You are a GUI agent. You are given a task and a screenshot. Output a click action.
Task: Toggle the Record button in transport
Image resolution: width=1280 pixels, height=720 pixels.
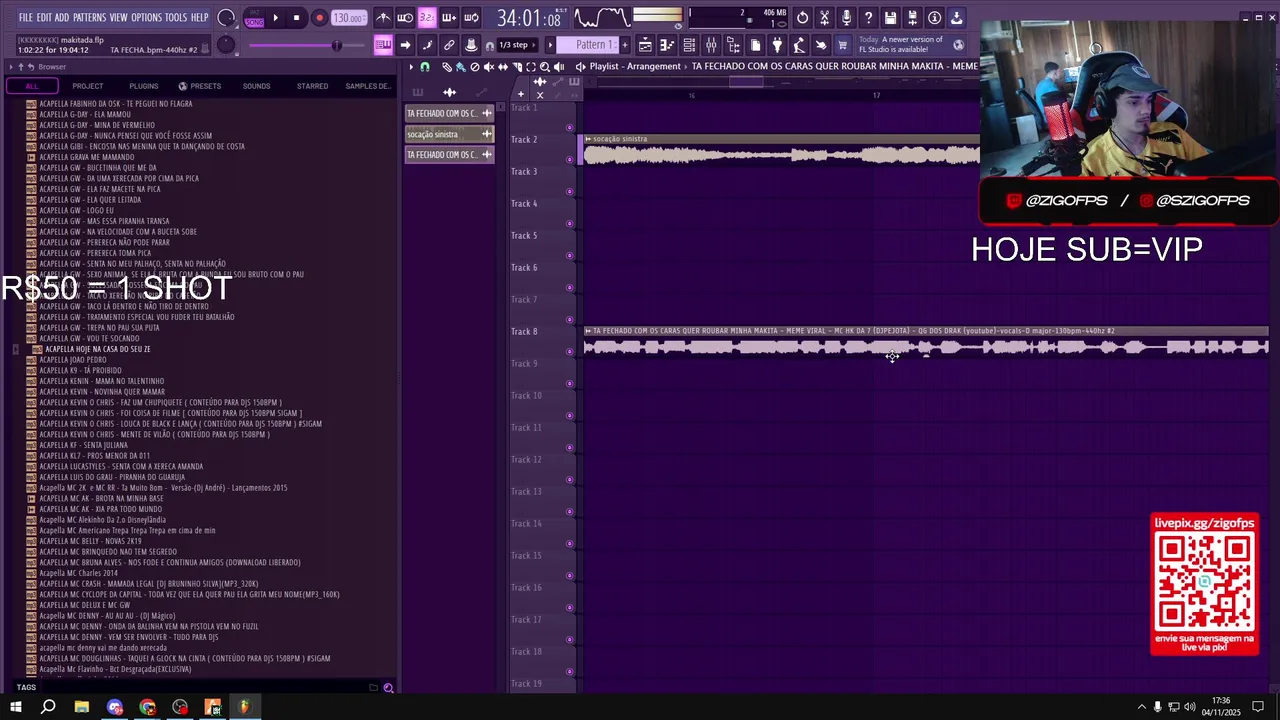point(319,18)
